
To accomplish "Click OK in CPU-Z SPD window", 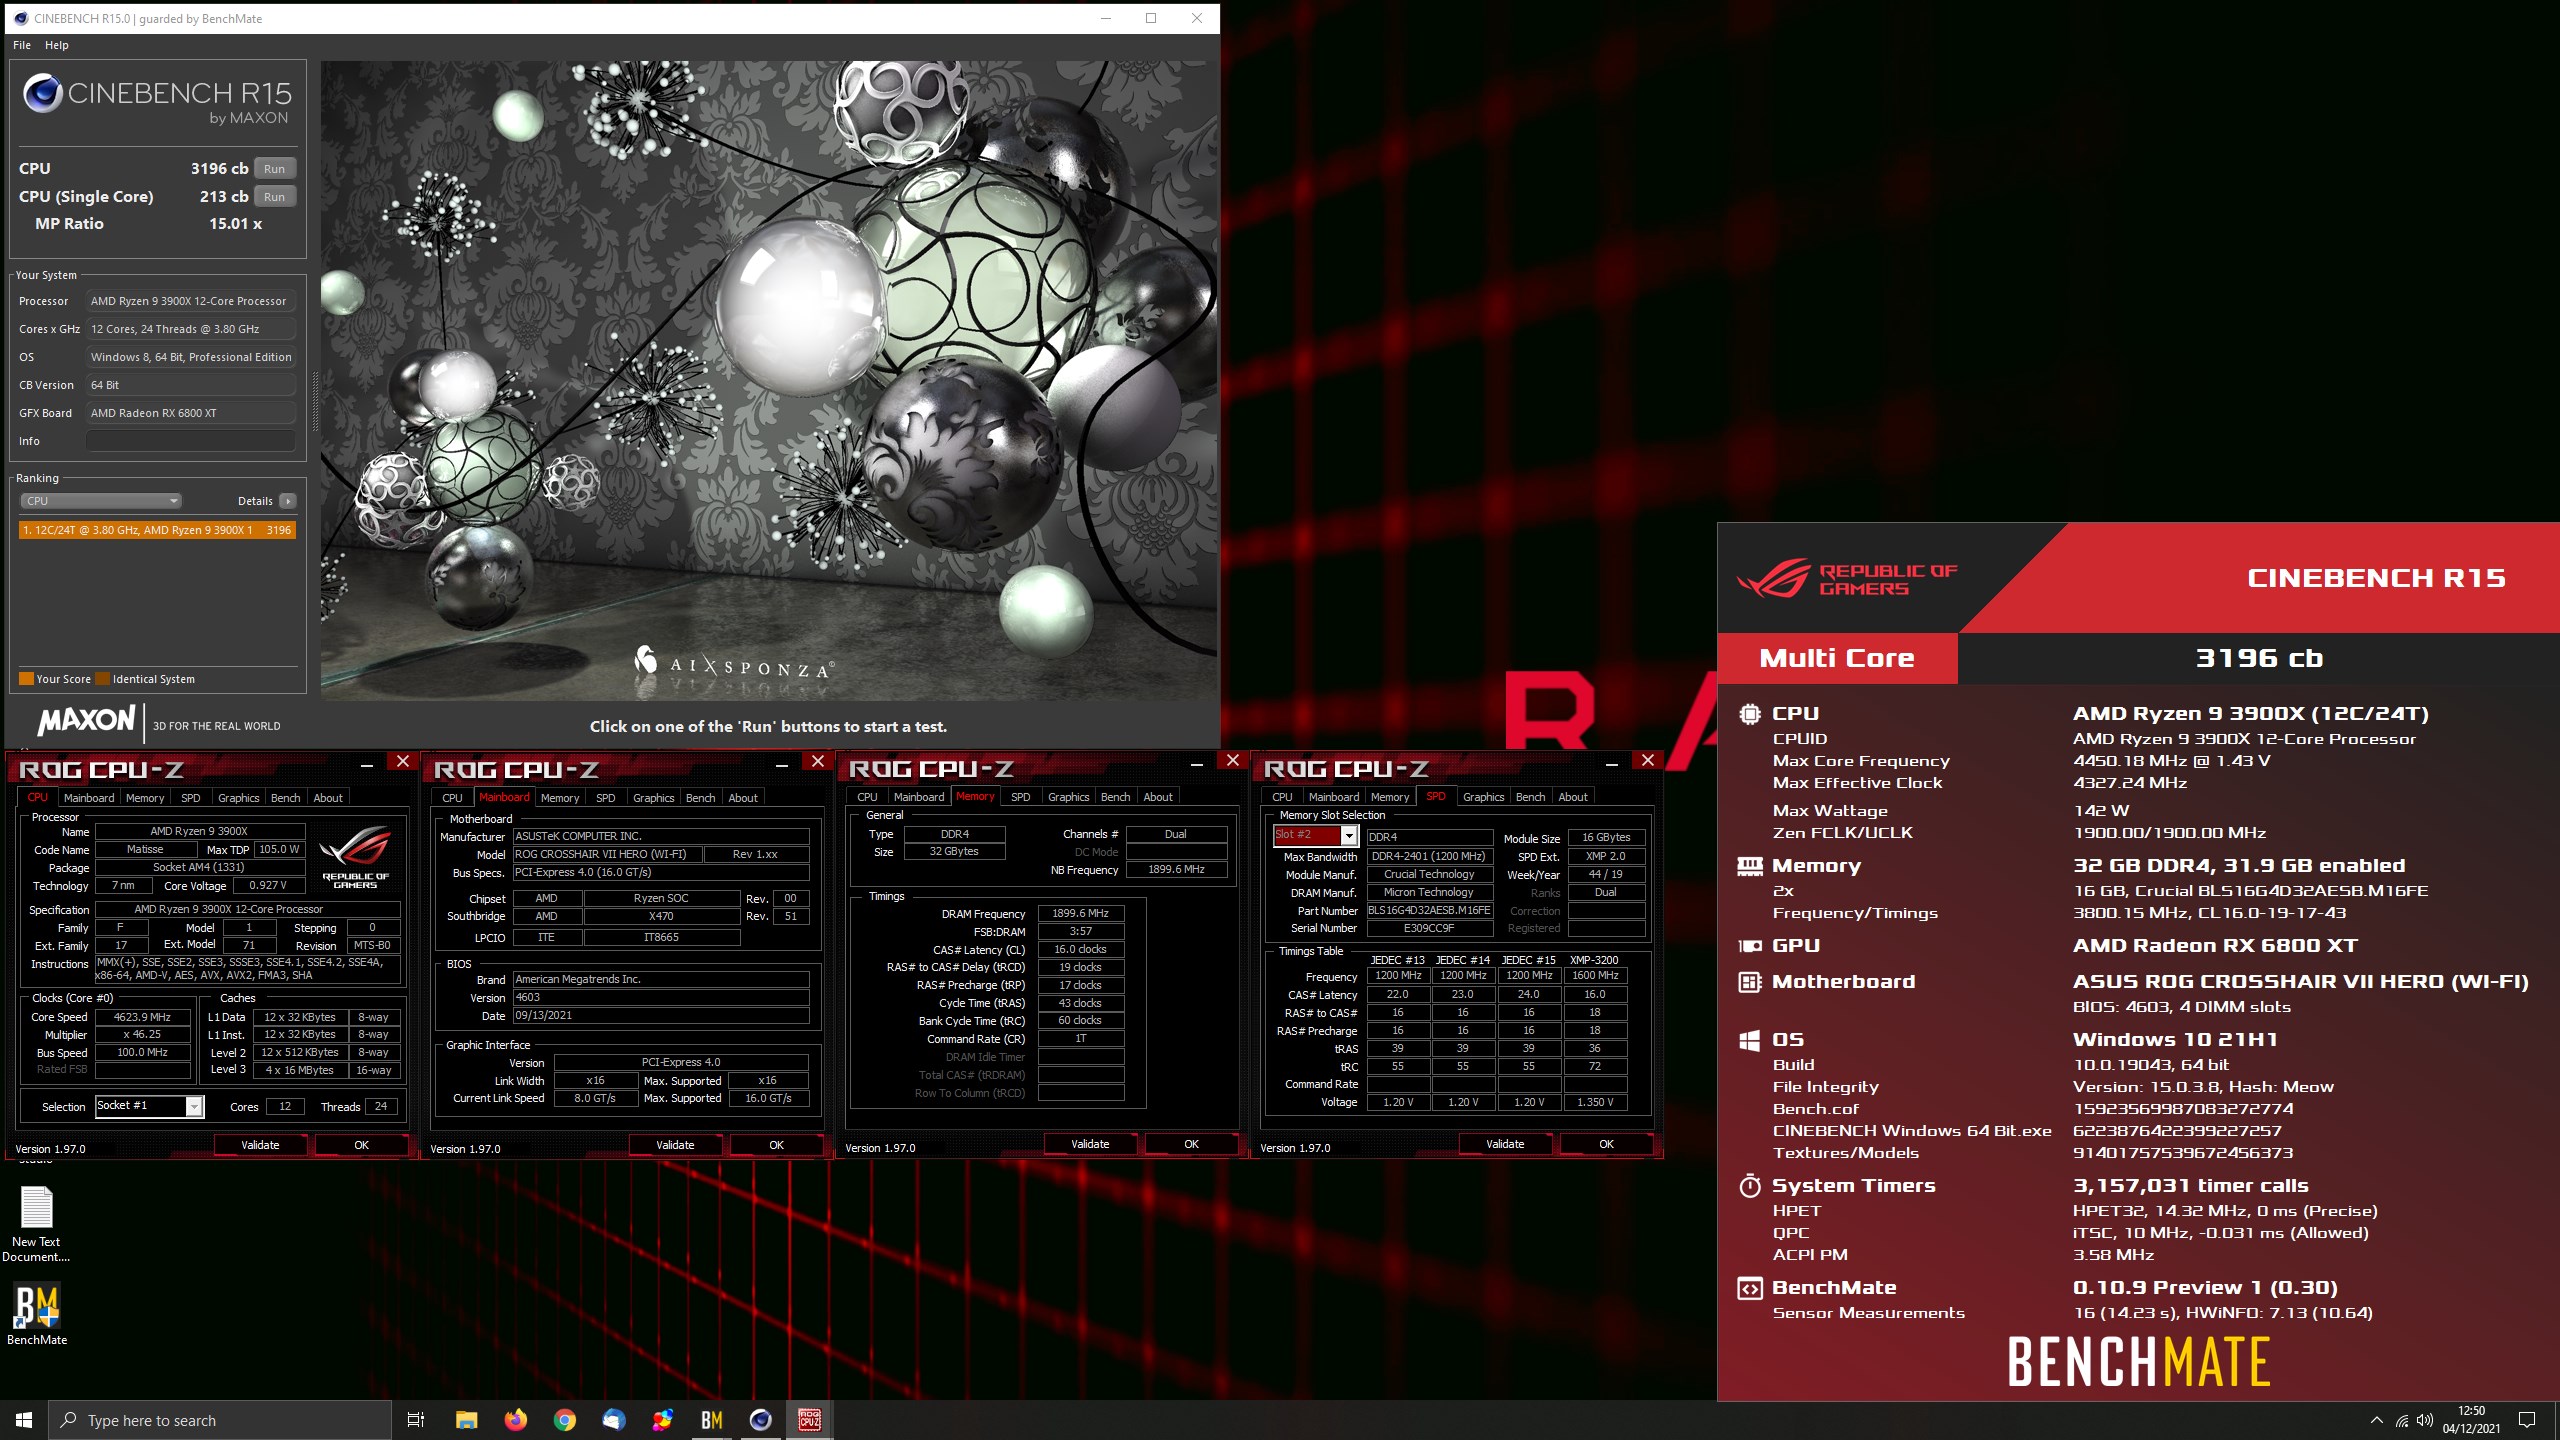I will (x=1606, y=1144).
